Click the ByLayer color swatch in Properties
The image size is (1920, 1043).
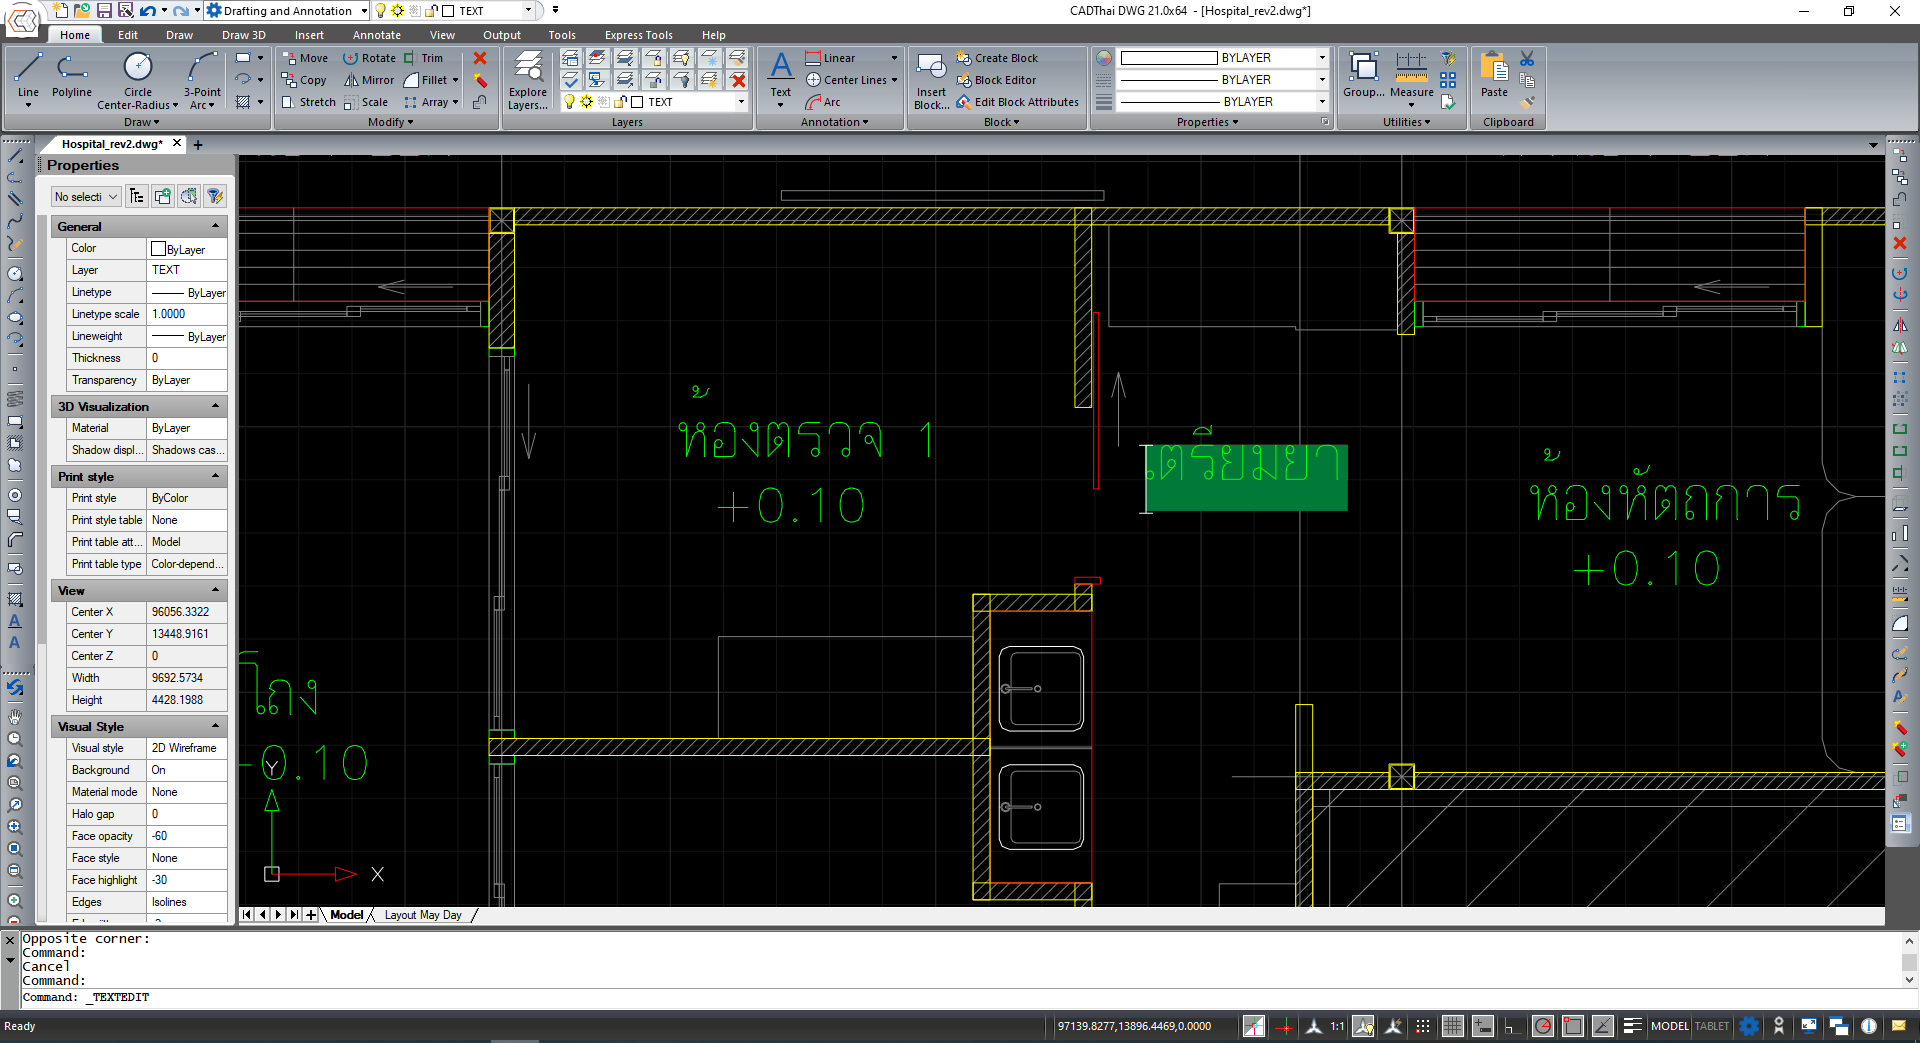click(x=158, y=248)
